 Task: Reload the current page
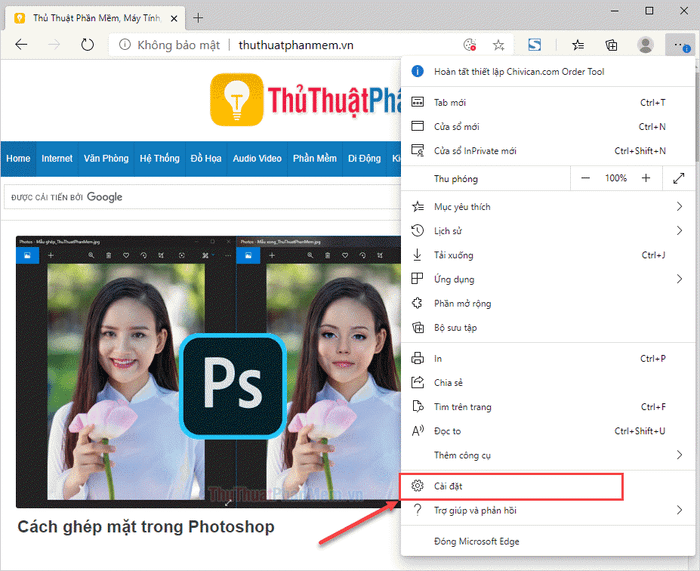click(88, 45)
